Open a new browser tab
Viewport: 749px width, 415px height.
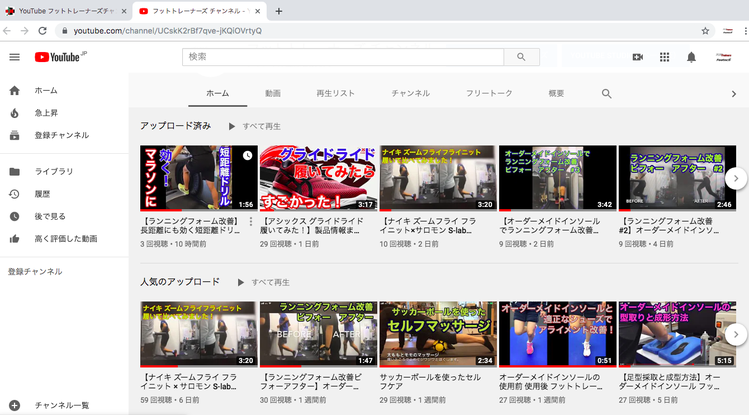point(279,11)
